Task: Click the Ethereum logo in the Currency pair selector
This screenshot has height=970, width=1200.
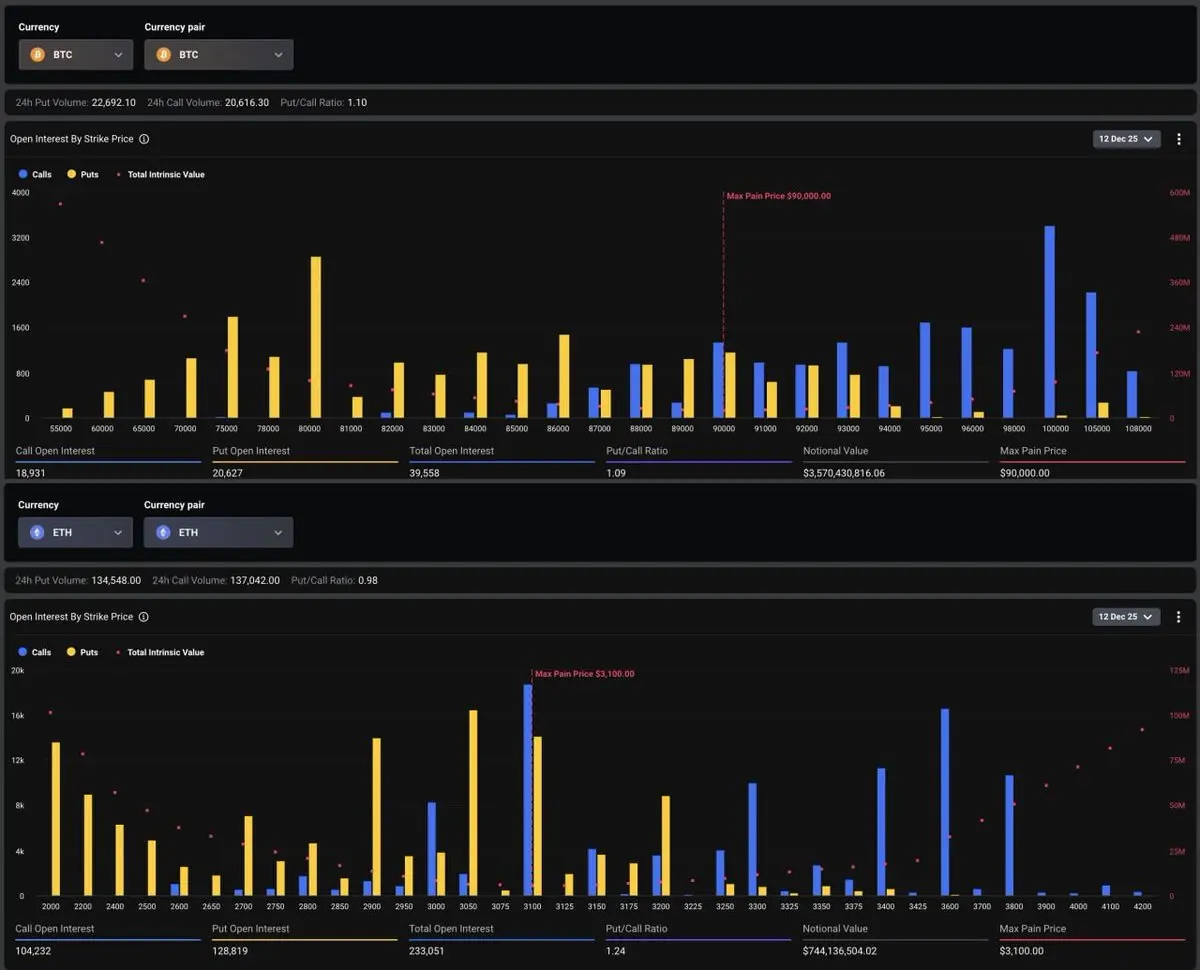Action: [163, 532]
